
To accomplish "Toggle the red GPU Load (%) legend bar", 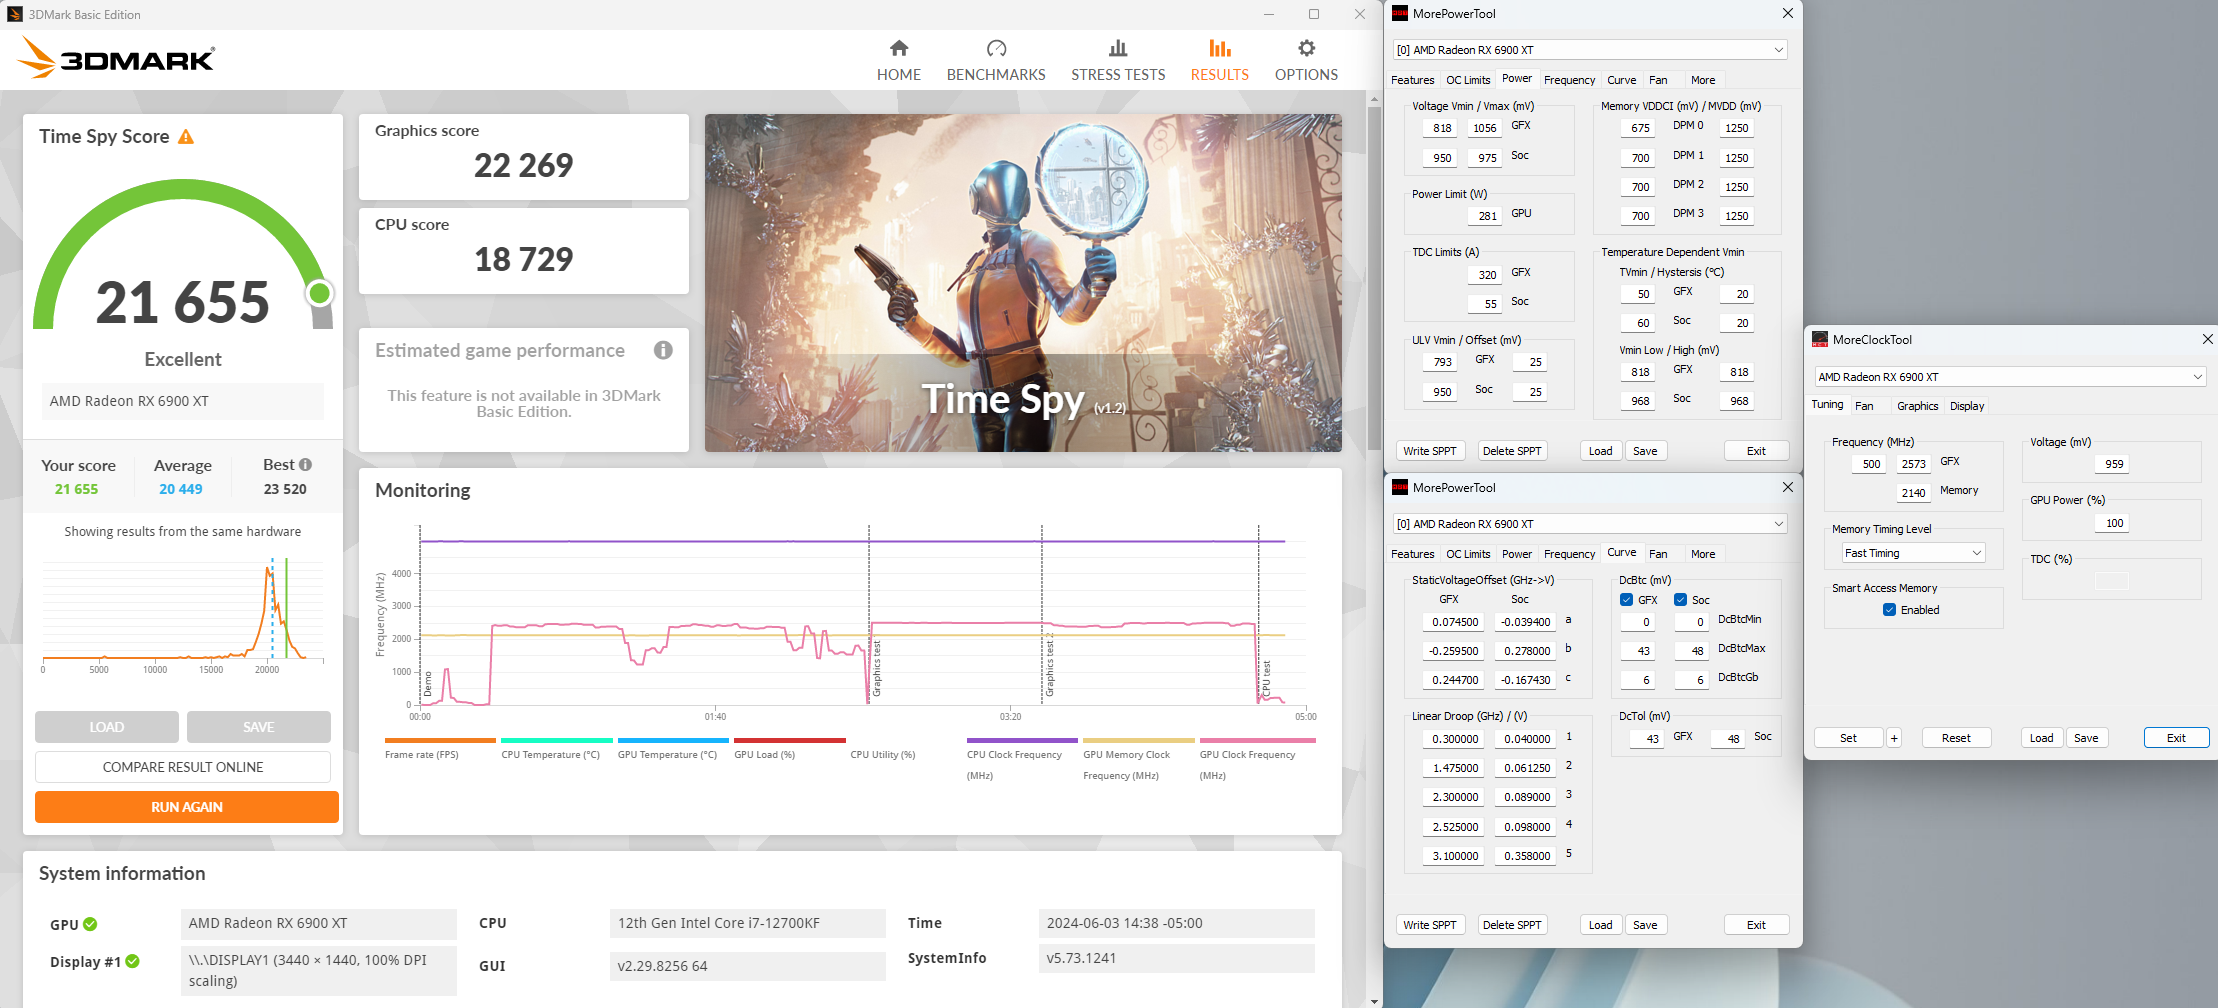I will click(x=790, y=741).
